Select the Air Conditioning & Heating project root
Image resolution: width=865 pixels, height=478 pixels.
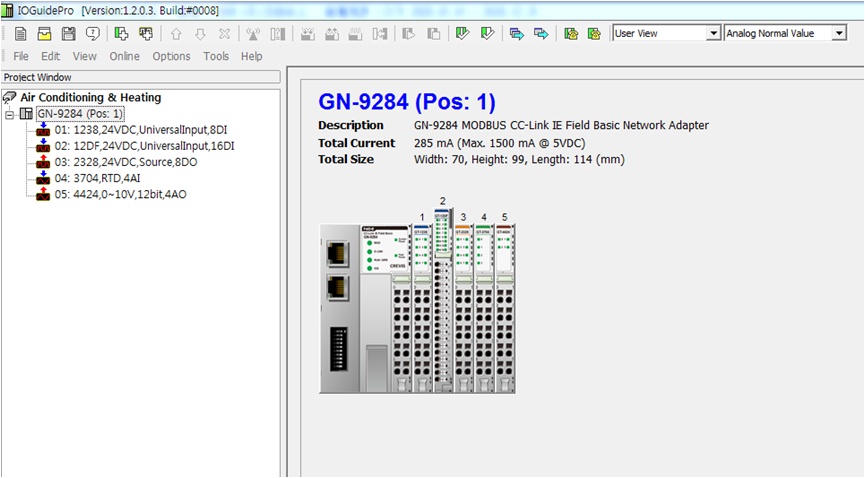[x=90, y=98]
